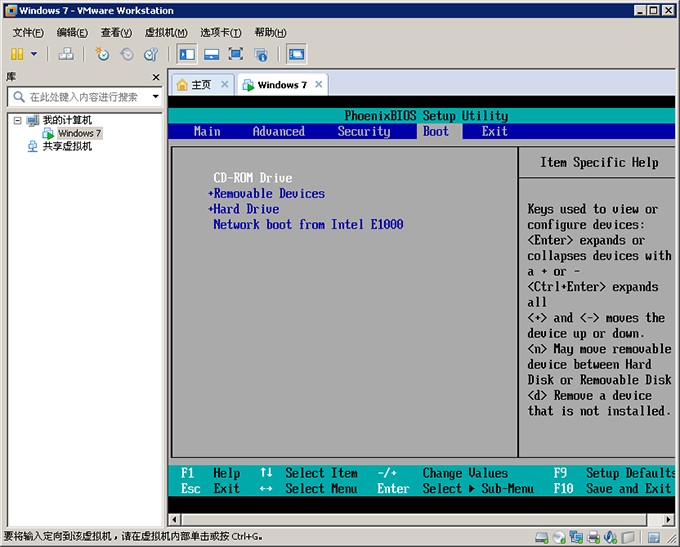Viewport: 680px width, 547px height.
Task: Close the Windows 7 tab
Action: [x=319, y=84]
